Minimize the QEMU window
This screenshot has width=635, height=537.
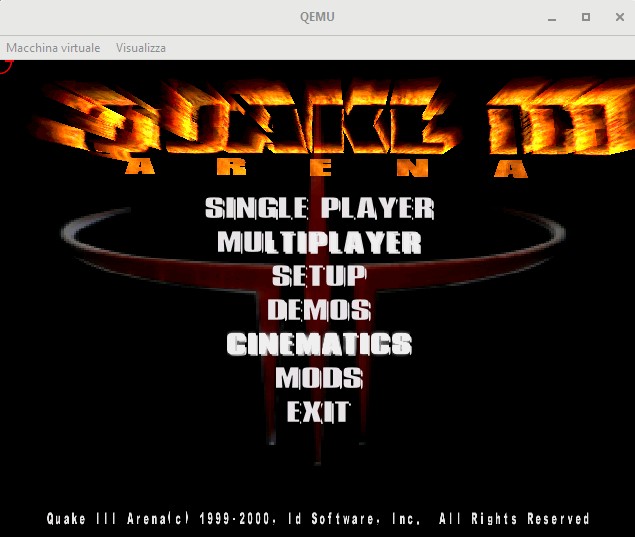pos(551,17)
